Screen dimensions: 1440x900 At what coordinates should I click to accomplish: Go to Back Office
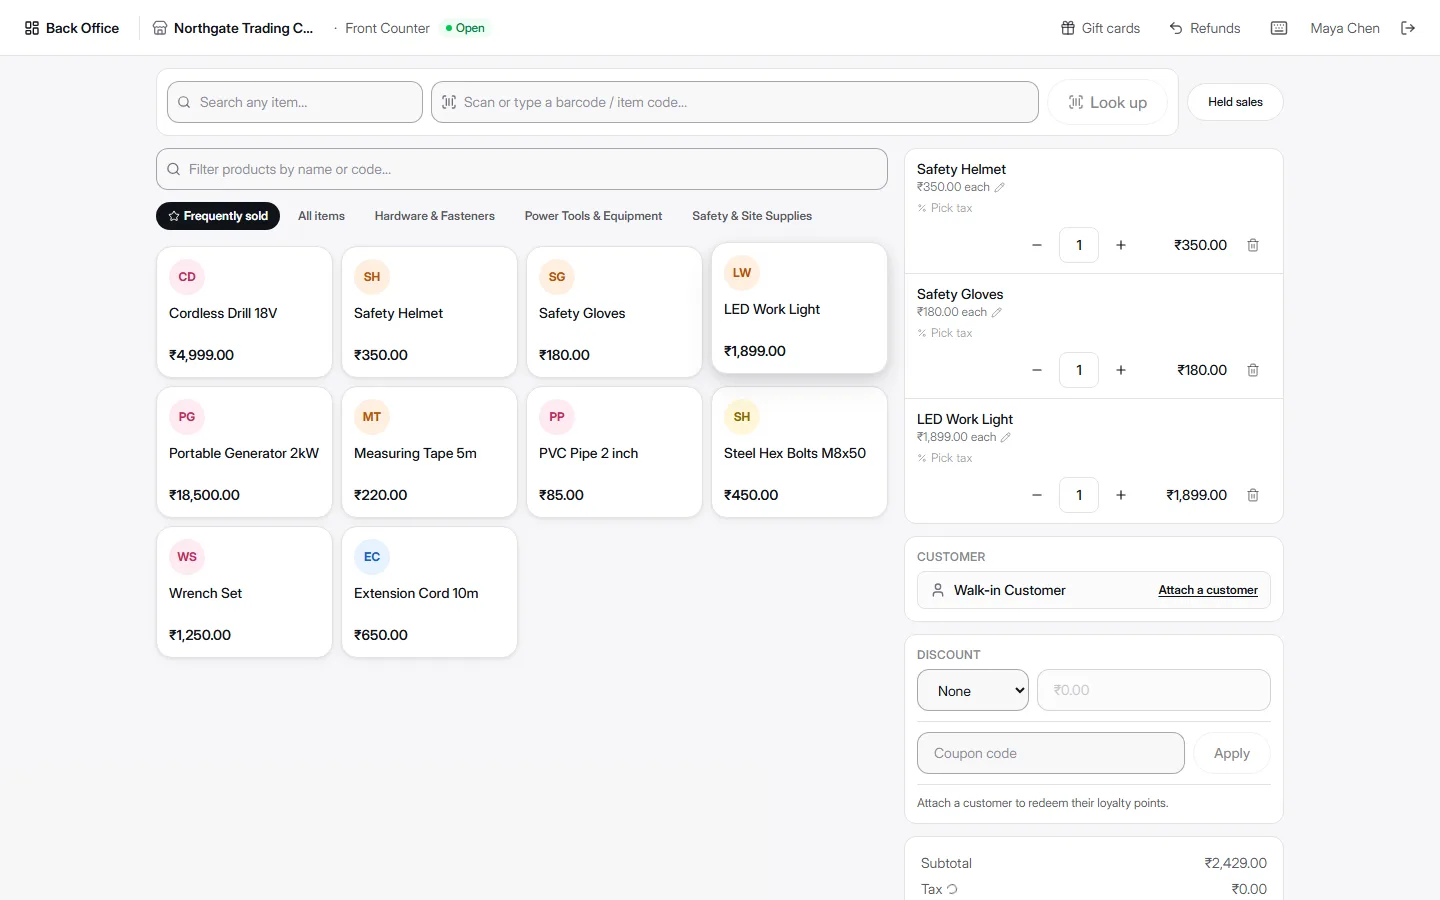[x=72, y=28]
